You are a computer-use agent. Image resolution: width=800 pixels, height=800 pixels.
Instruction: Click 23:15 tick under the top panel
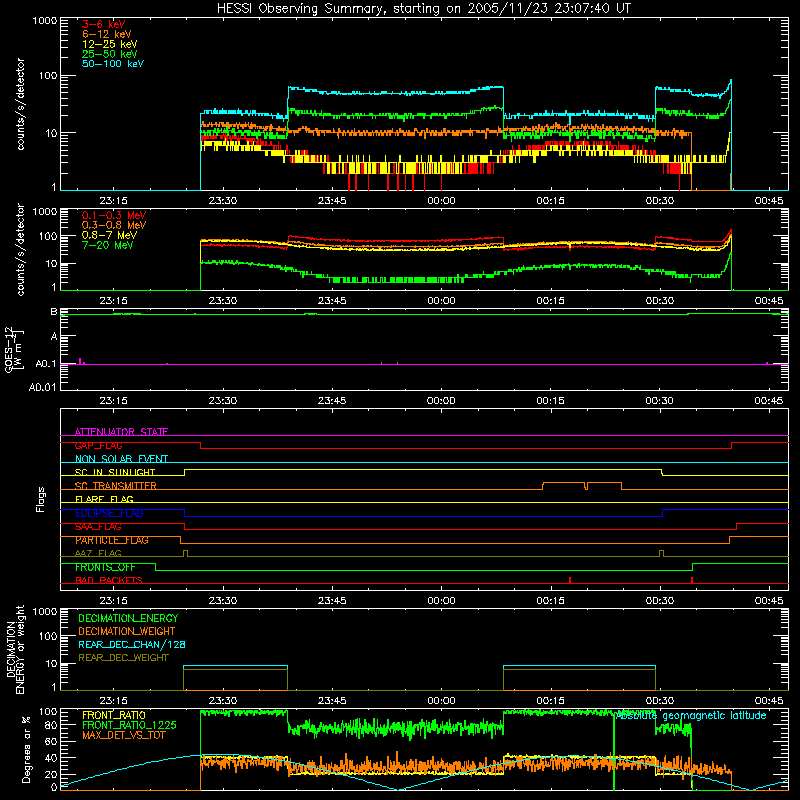113,201
